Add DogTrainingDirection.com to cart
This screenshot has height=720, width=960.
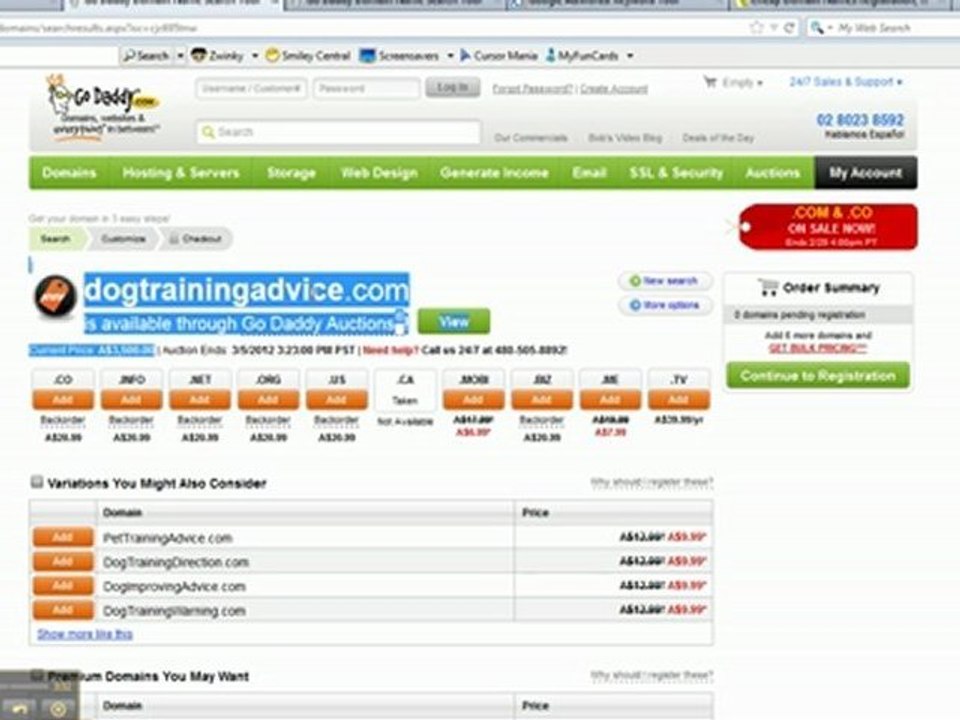(x=63, y=561)
